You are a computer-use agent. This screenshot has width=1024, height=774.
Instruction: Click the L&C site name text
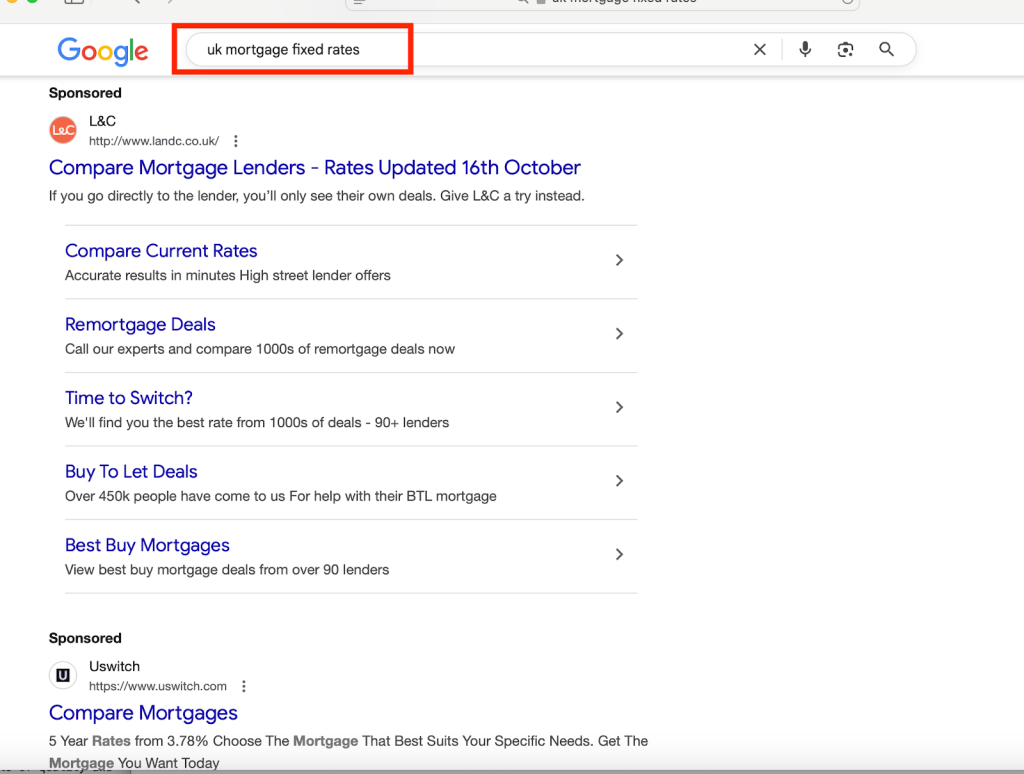(x=102, y=121)
